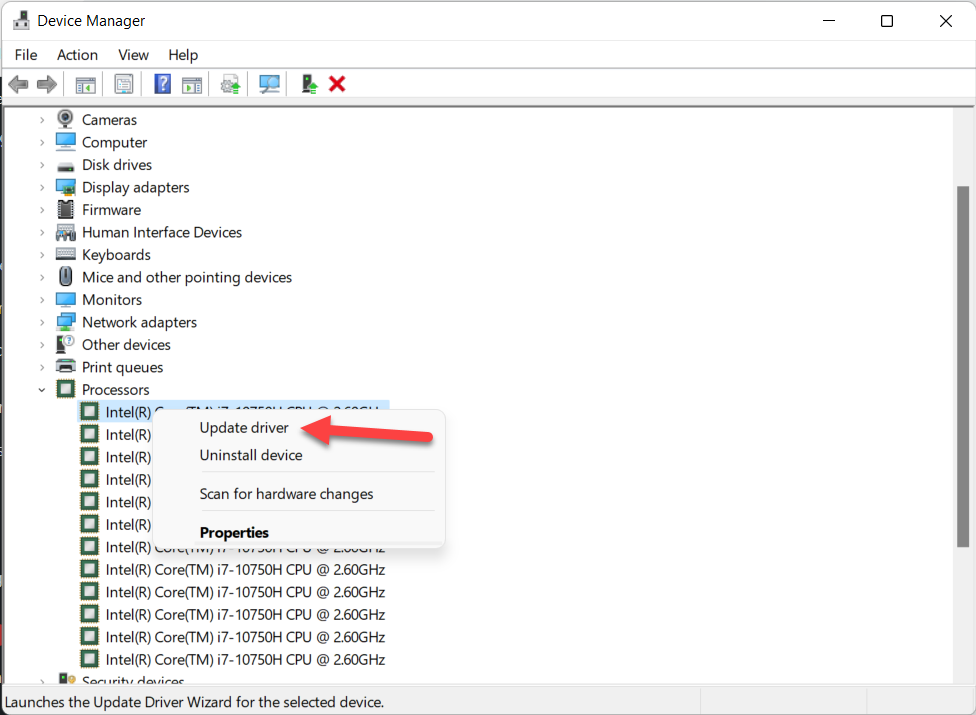This screenshot has width=976, height=715.
Task: Click the red X Uninstall device icon
Action: coord(337,84)
